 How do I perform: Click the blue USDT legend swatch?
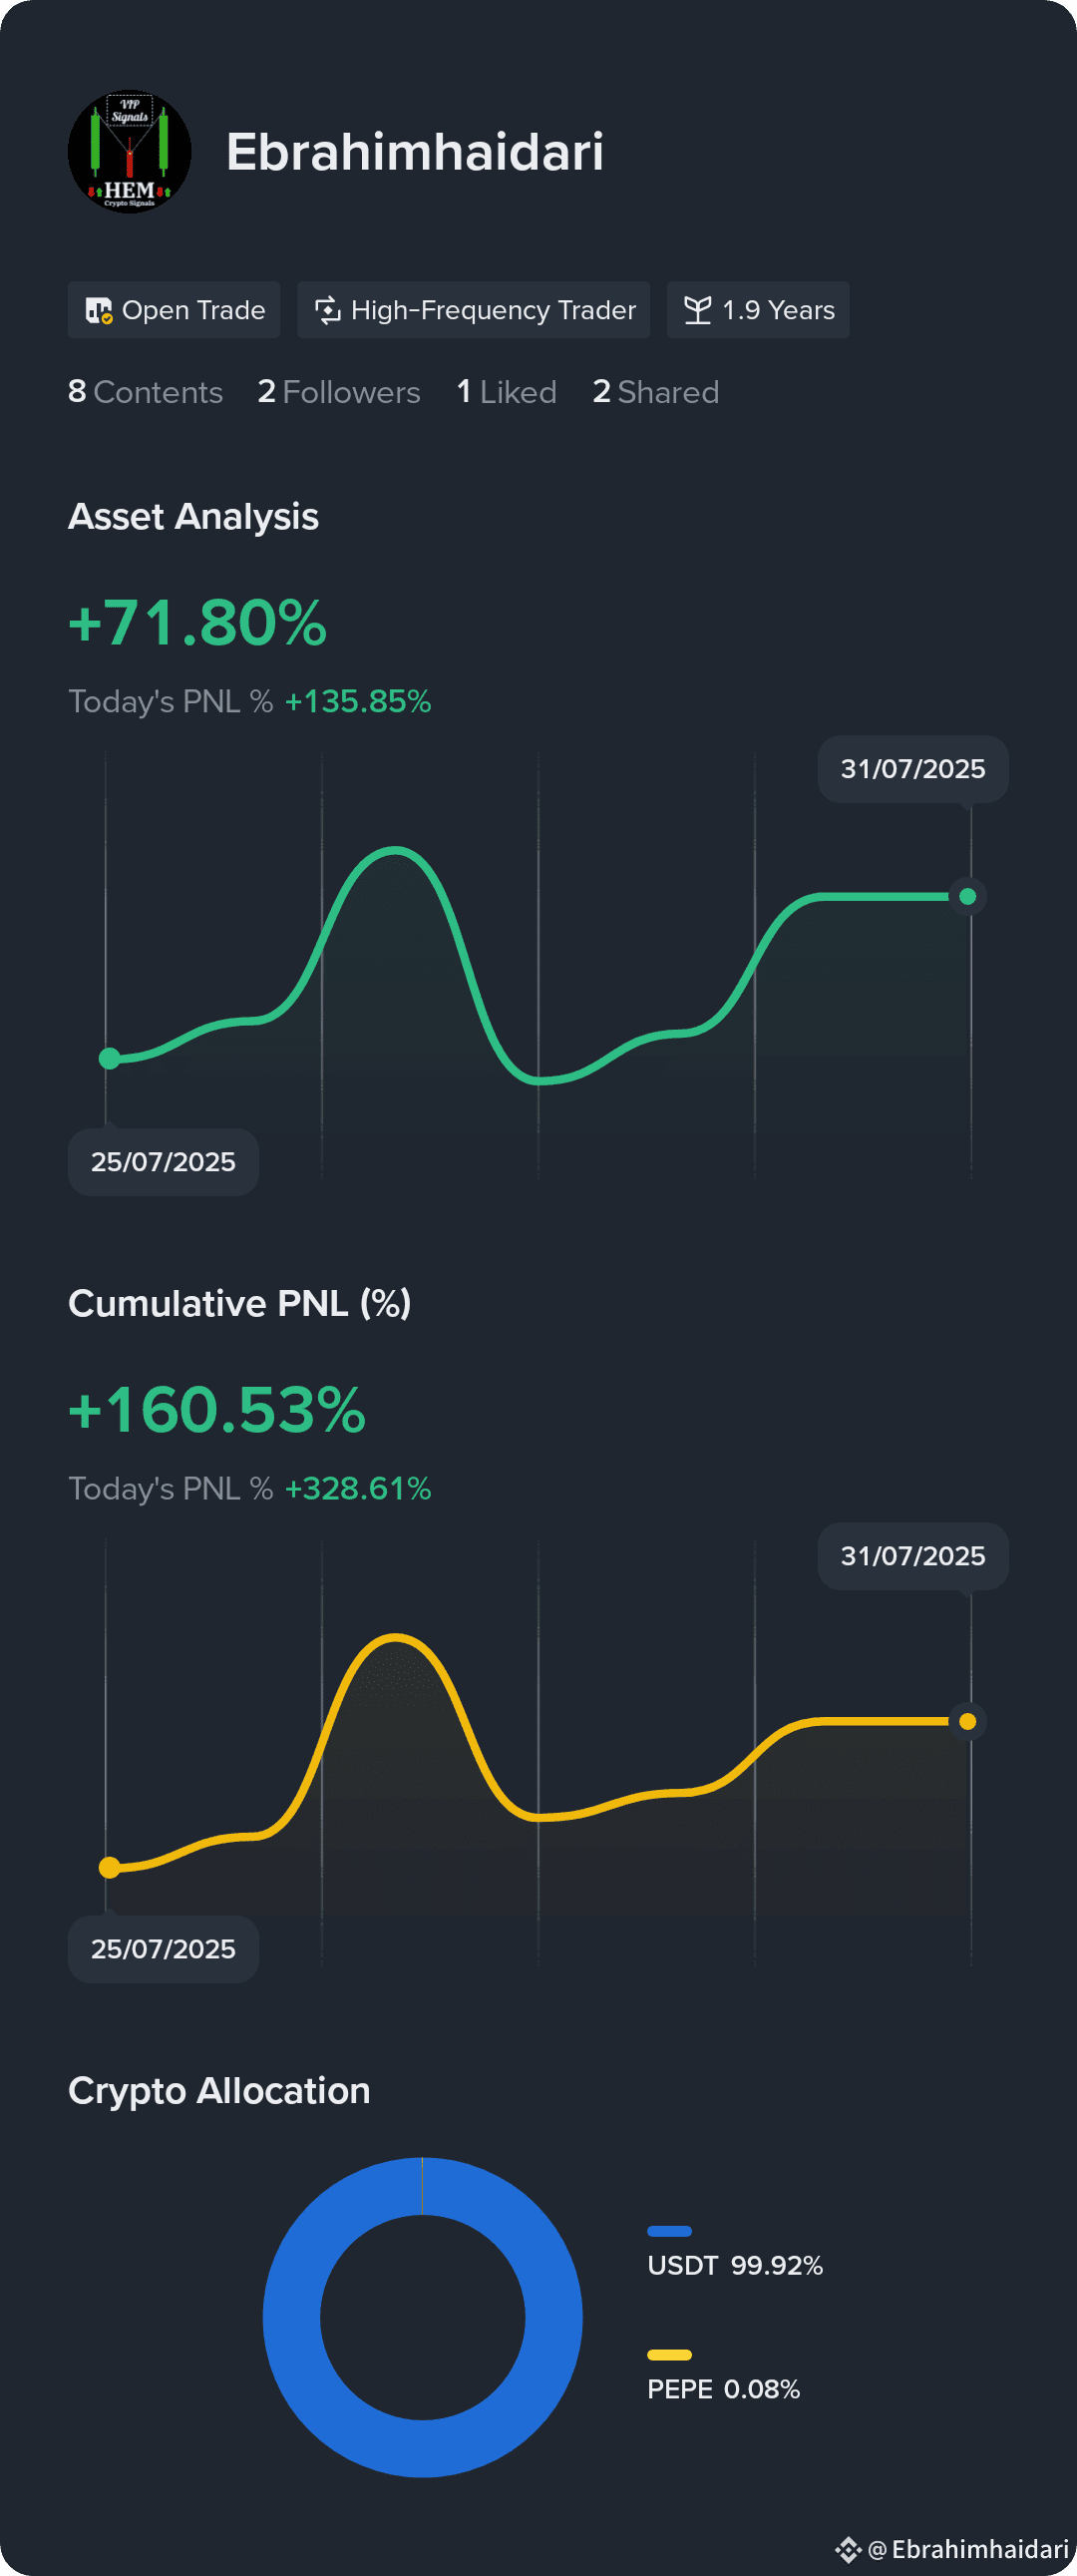pos(669,2231)
